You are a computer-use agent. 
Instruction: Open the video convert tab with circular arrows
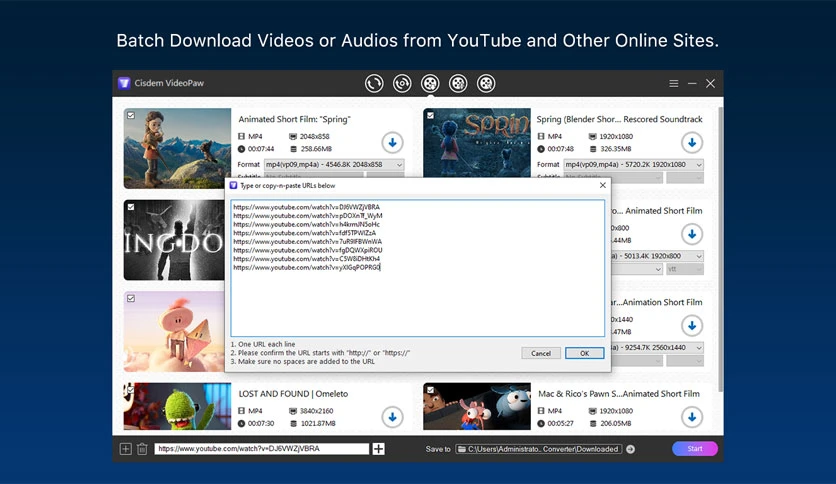374,84
